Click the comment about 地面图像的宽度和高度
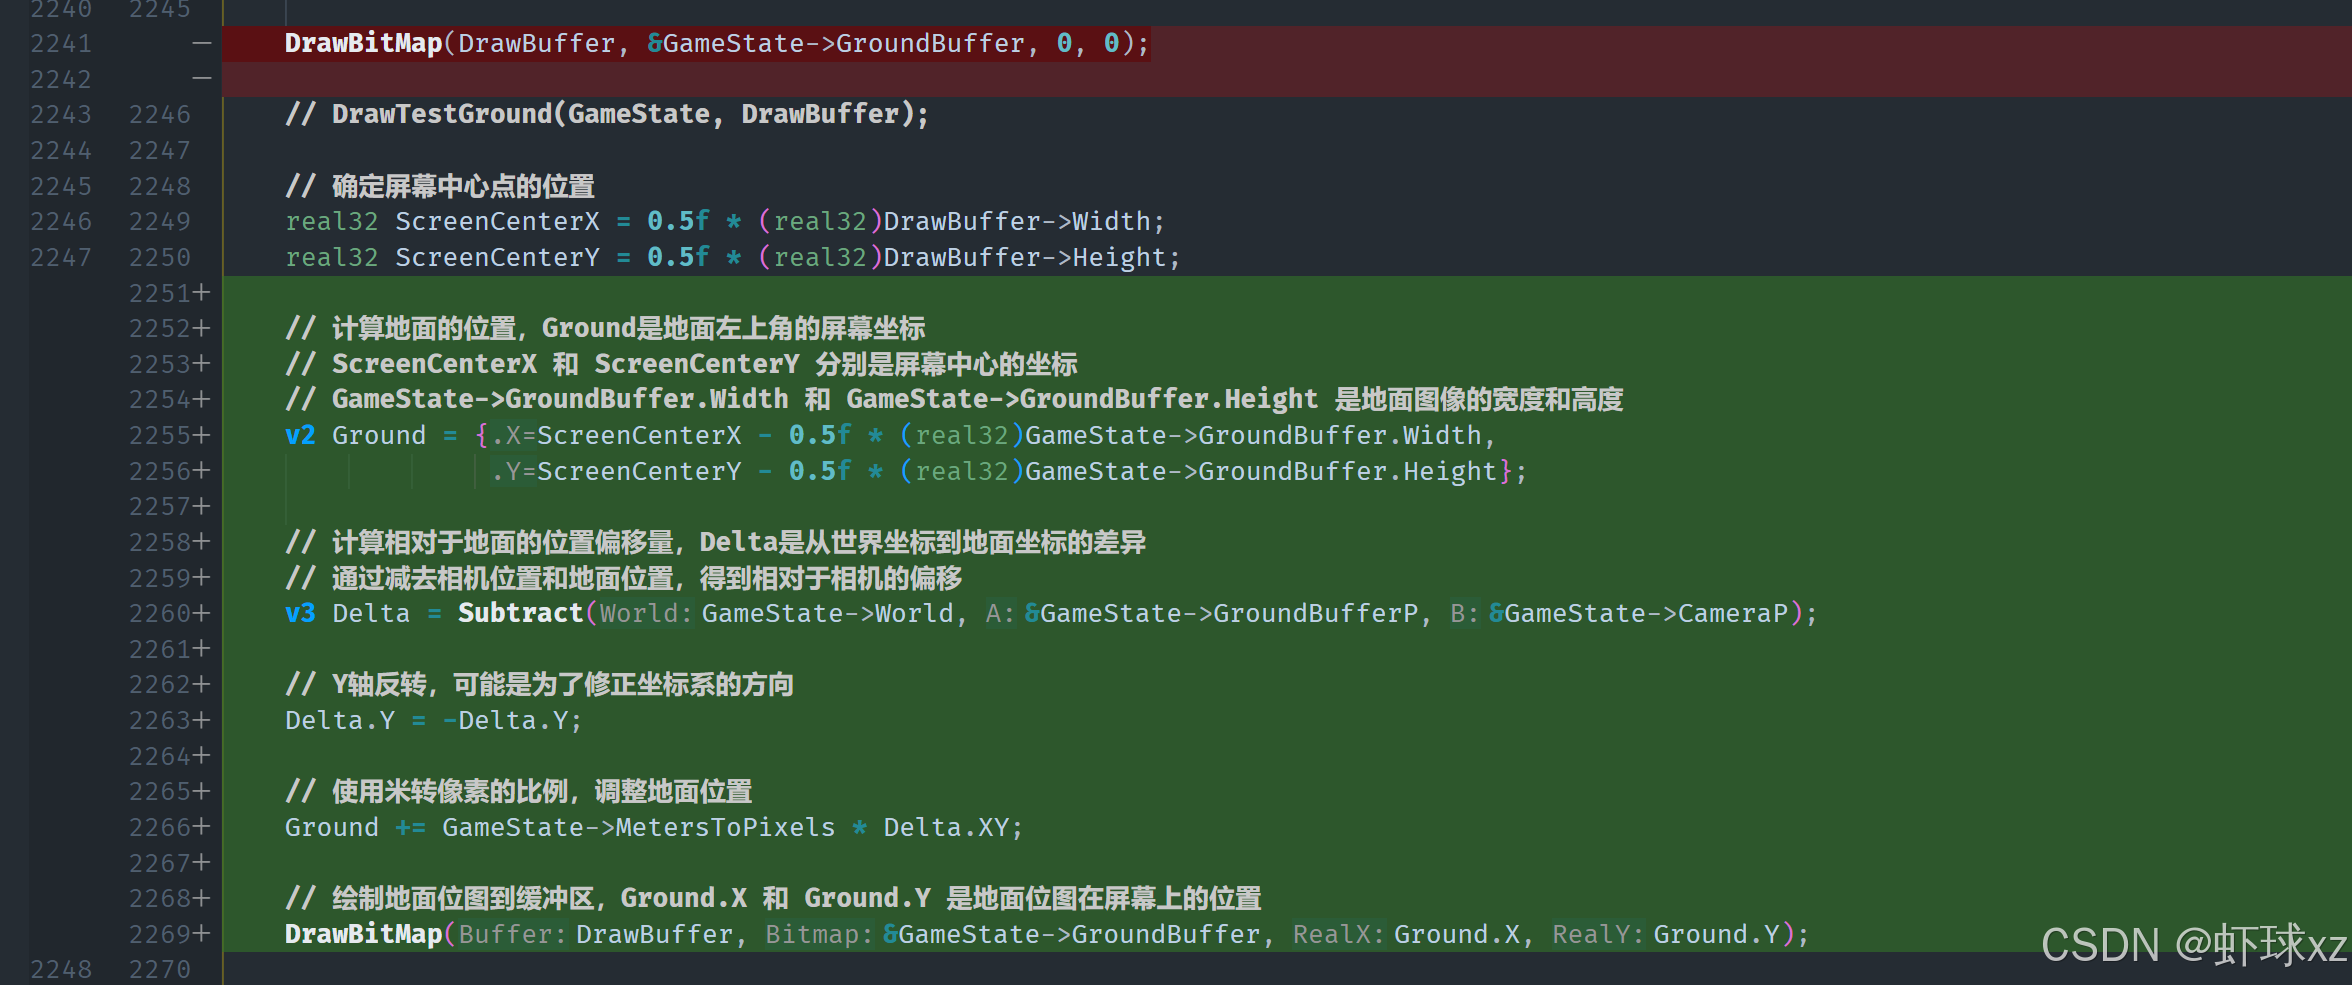2352x985 pixels. (954, 399)
